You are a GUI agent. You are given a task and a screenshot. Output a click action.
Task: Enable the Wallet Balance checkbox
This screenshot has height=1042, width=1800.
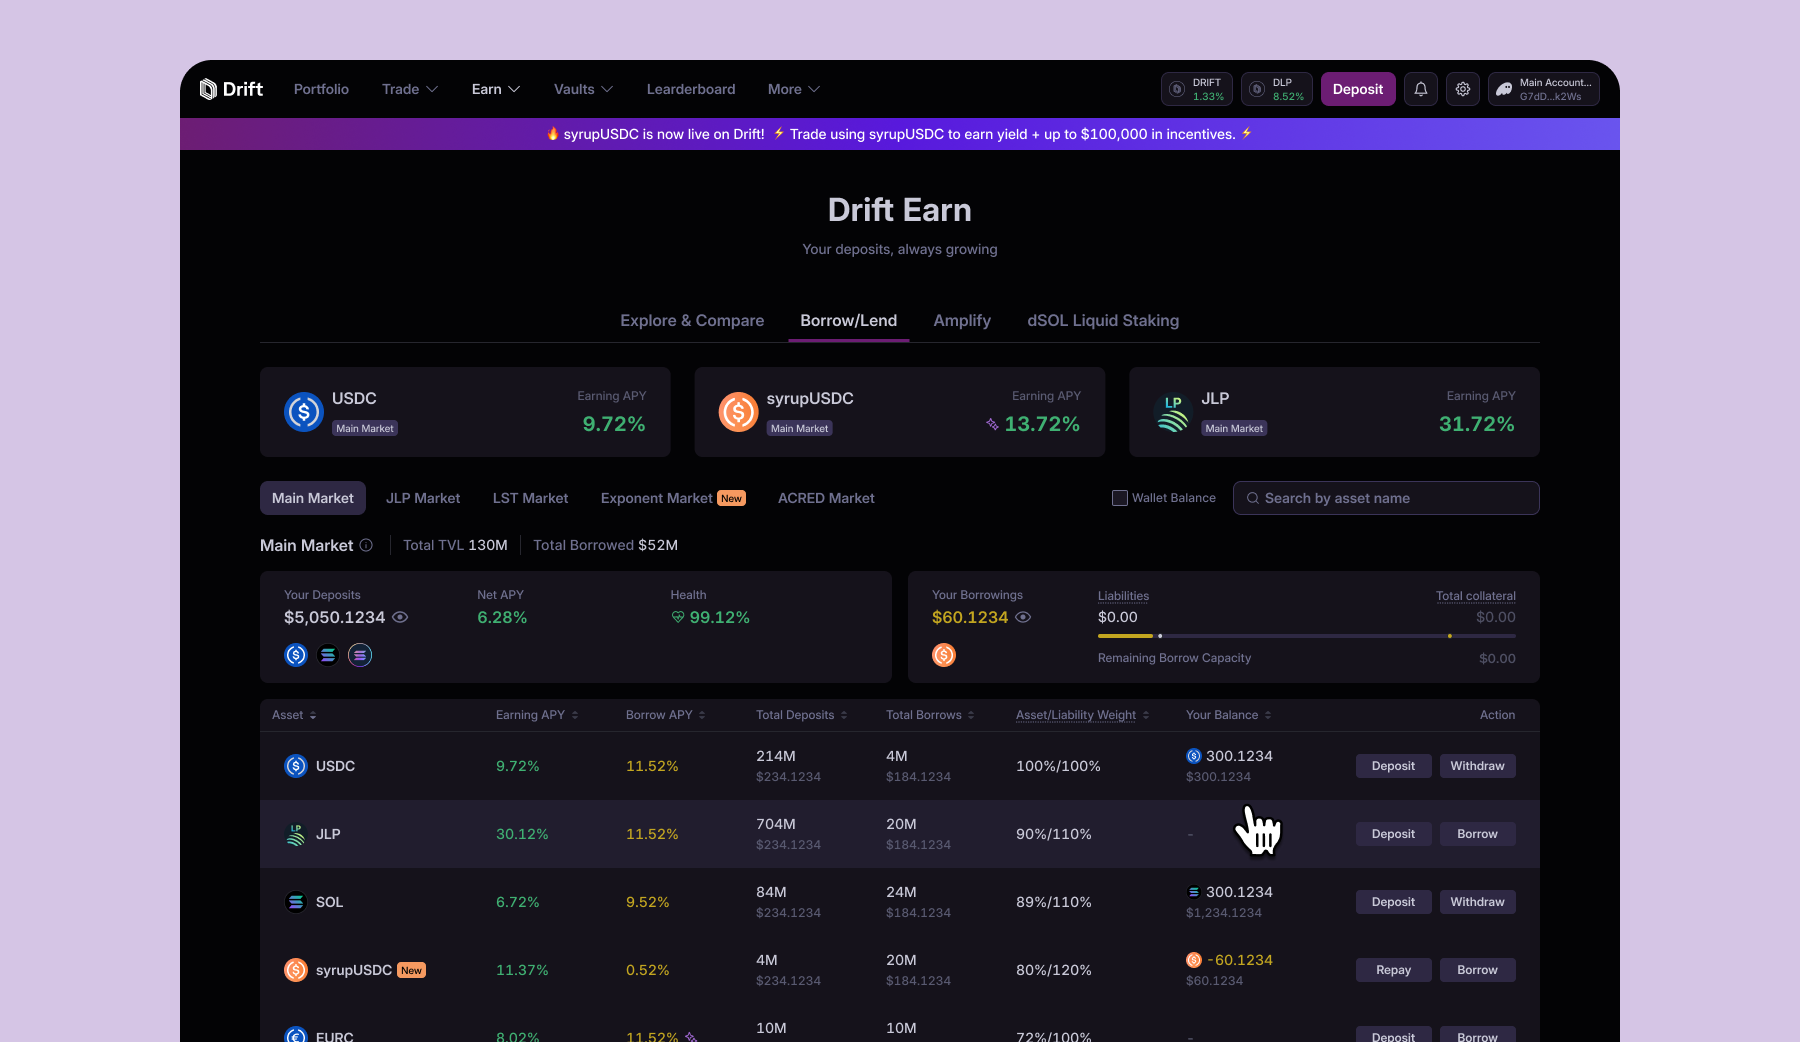pos(1120,498)
